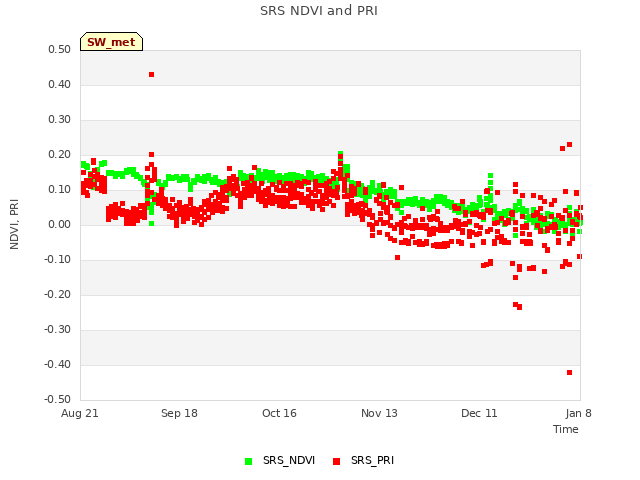Click the 0.30 y-axis tick label
The image size is (640, 480).
59,120
